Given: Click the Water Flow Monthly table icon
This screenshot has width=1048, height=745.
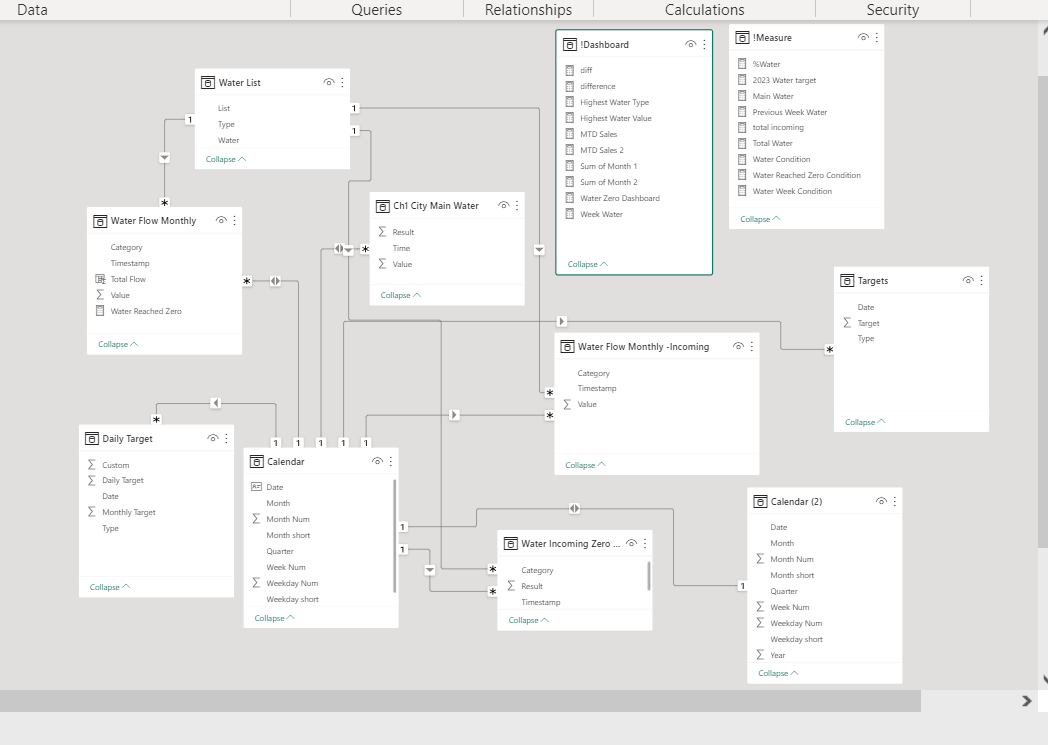Looking at the screenshot, I should [x=100, y=220].
